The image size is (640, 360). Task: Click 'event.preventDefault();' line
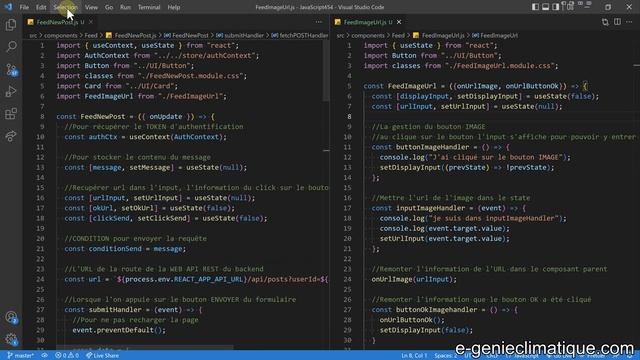click(x=119, y=330)
